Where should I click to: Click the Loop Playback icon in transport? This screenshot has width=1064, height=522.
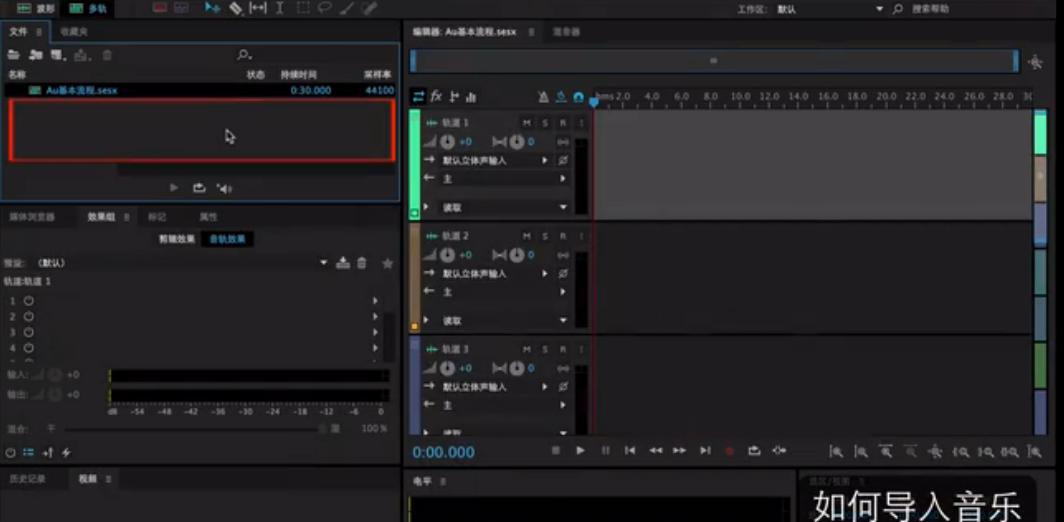pyautogui.click(x=754, y=451)
